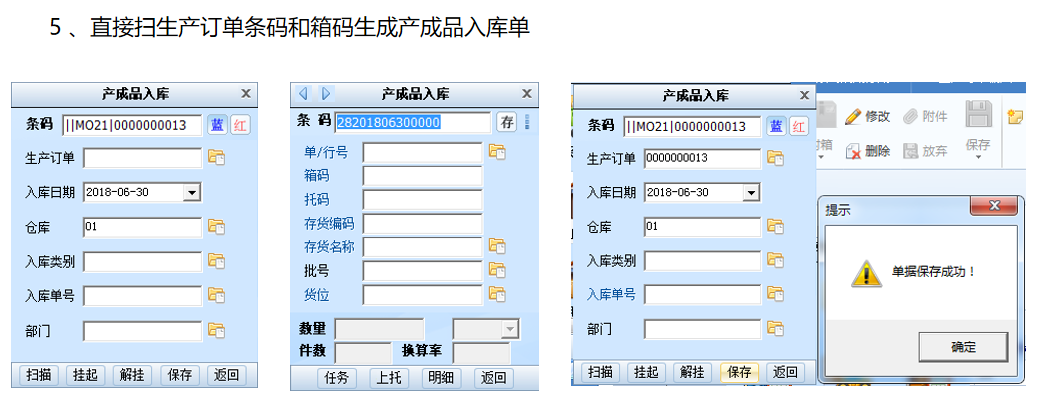The height and width of the screenshot is (399, 1038).
Task: Focus 部门 field in right panel
Action: point(702,329)
